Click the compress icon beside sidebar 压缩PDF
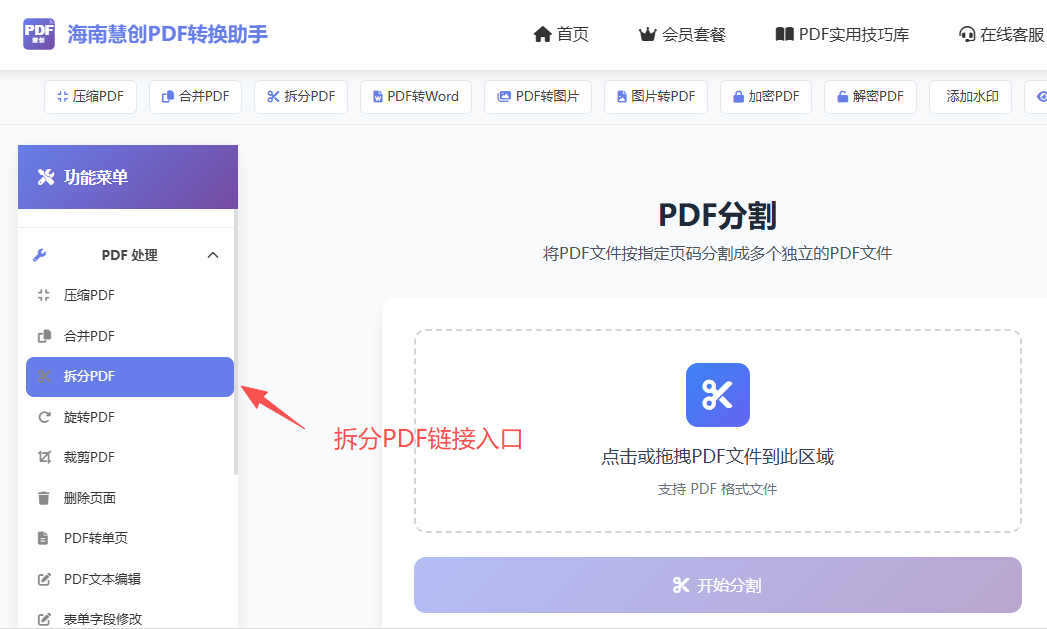Screen dimensions: 1047x629 [x=44, y=295]
